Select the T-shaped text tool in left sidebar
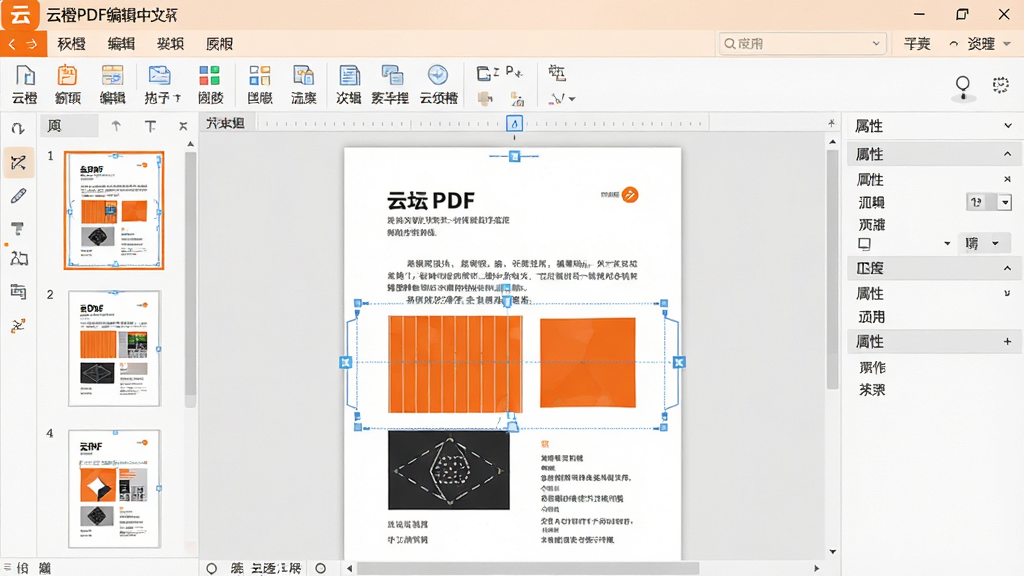 tap(18, 229)
